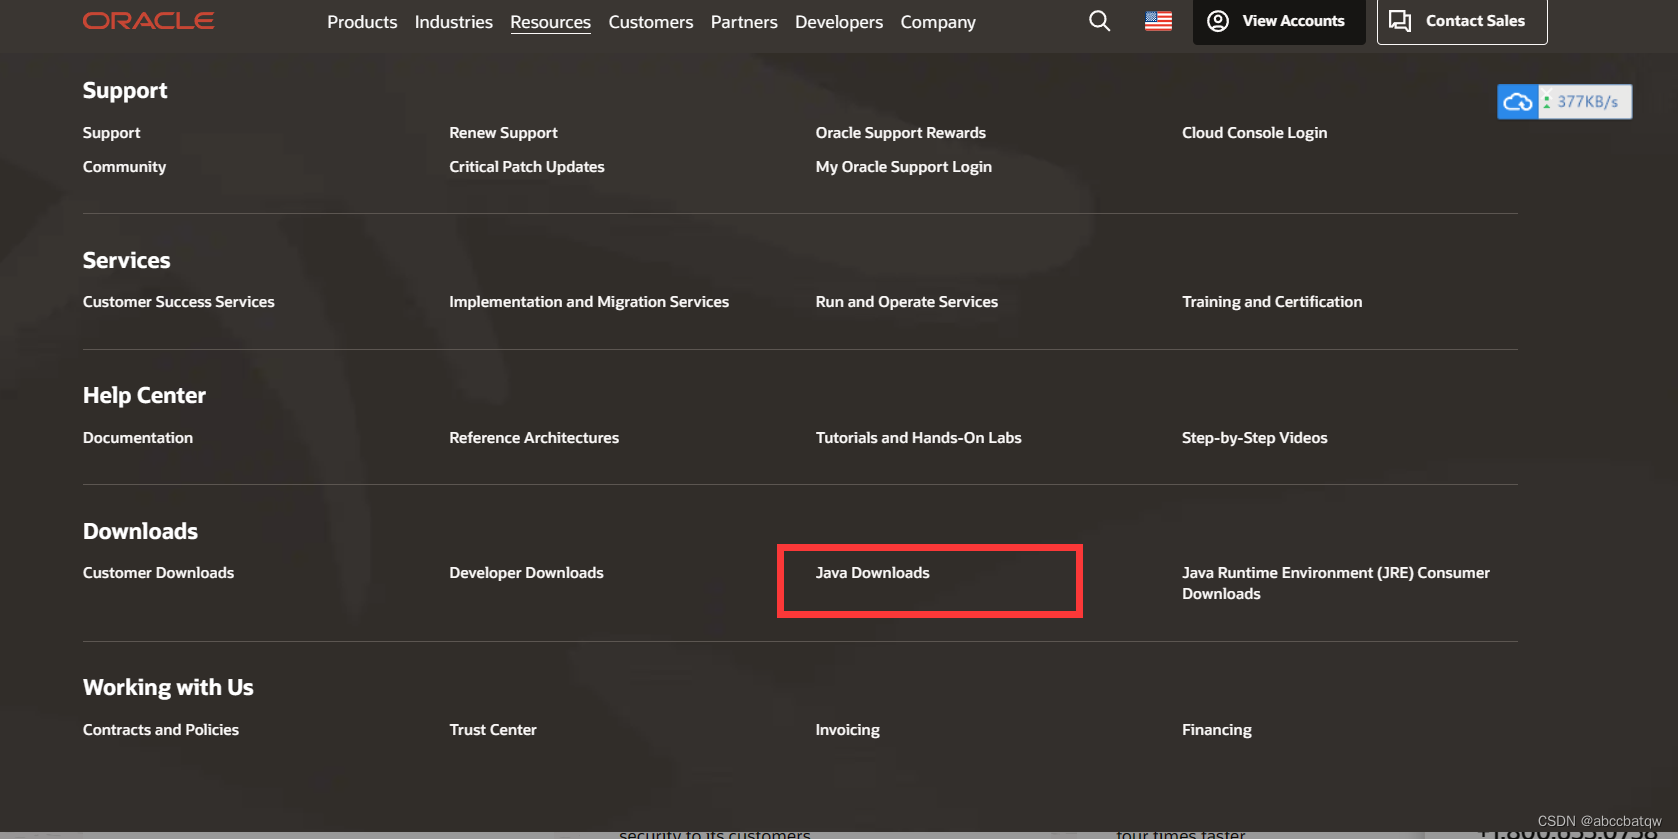Open Customer Downloads

click(x=159, y=573)
